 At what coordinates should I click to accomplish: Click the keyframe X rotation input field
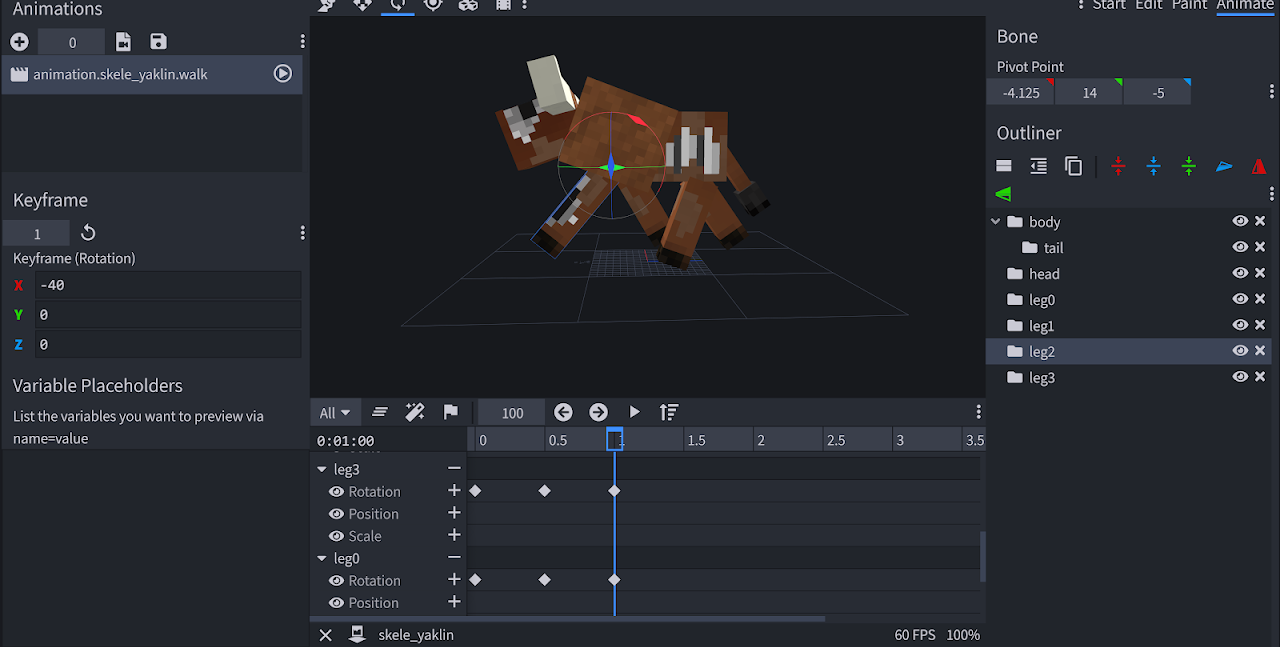(167, 285)
